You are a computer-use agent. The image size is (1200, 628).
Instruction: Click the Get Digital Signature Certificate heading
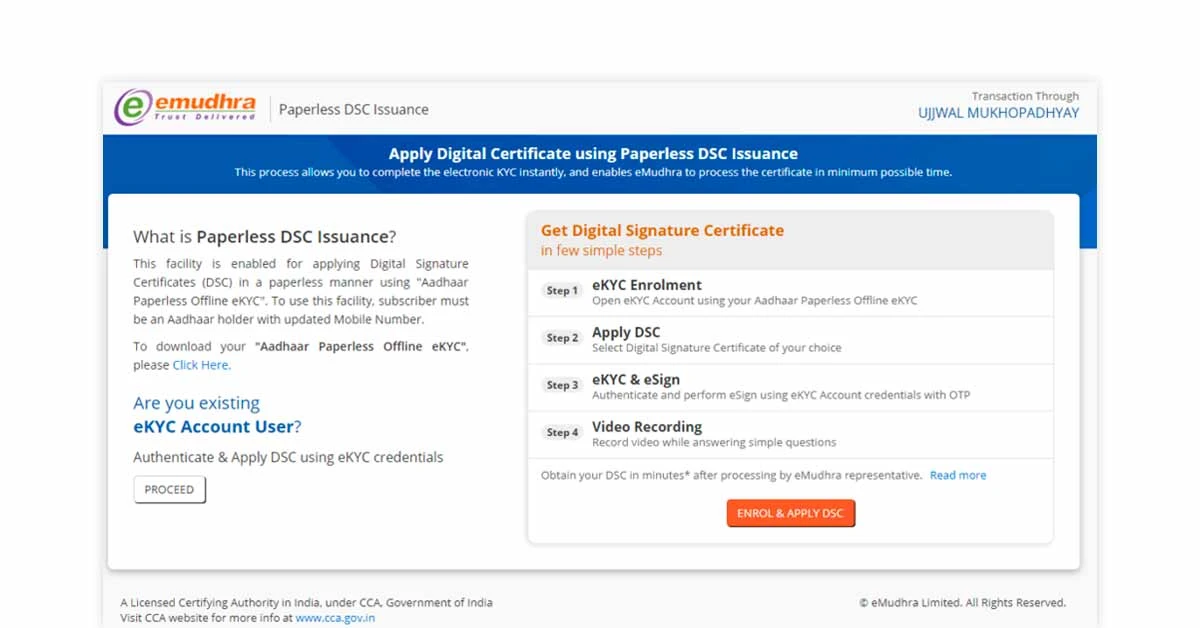662,230
